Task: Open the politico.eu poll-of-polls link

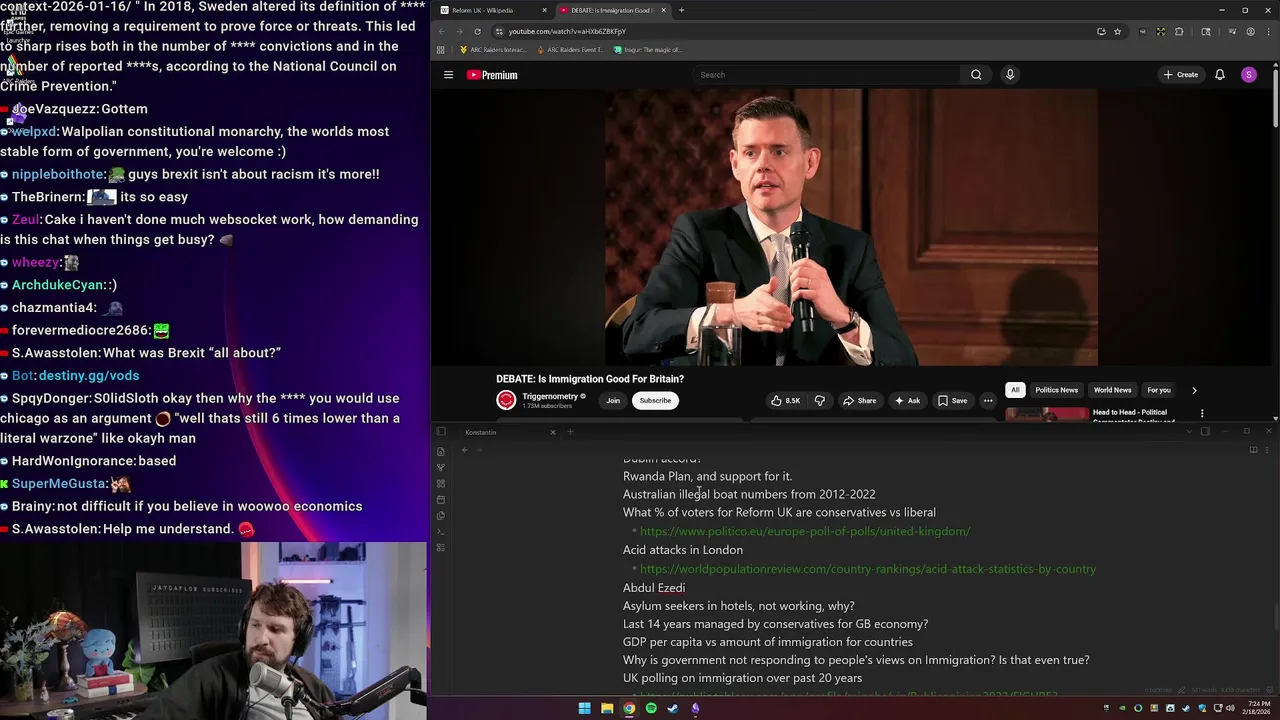Action: [805, 531]
